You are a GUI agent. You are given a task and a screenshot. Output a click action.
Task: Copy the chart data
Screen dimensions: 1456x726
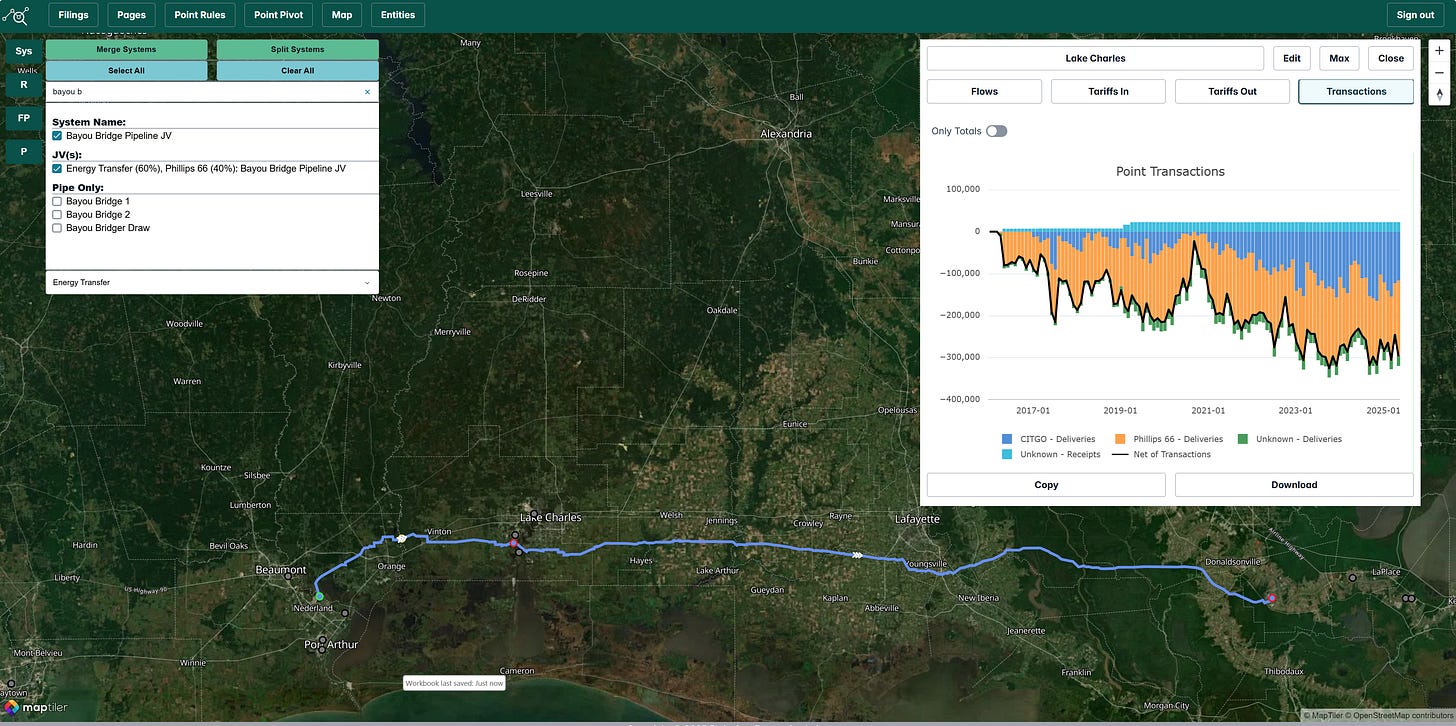[1046, 485]
